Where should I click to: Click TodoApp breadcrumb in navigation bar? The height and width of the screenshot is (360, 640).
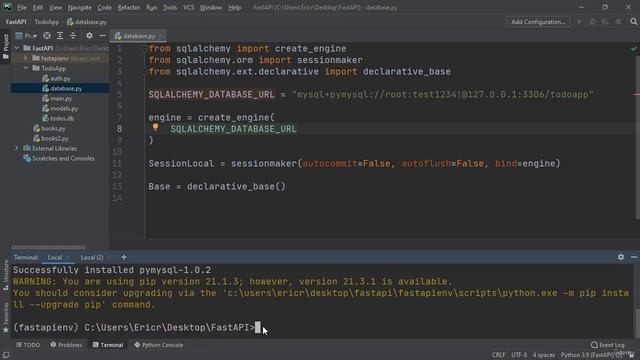(47, 22)
